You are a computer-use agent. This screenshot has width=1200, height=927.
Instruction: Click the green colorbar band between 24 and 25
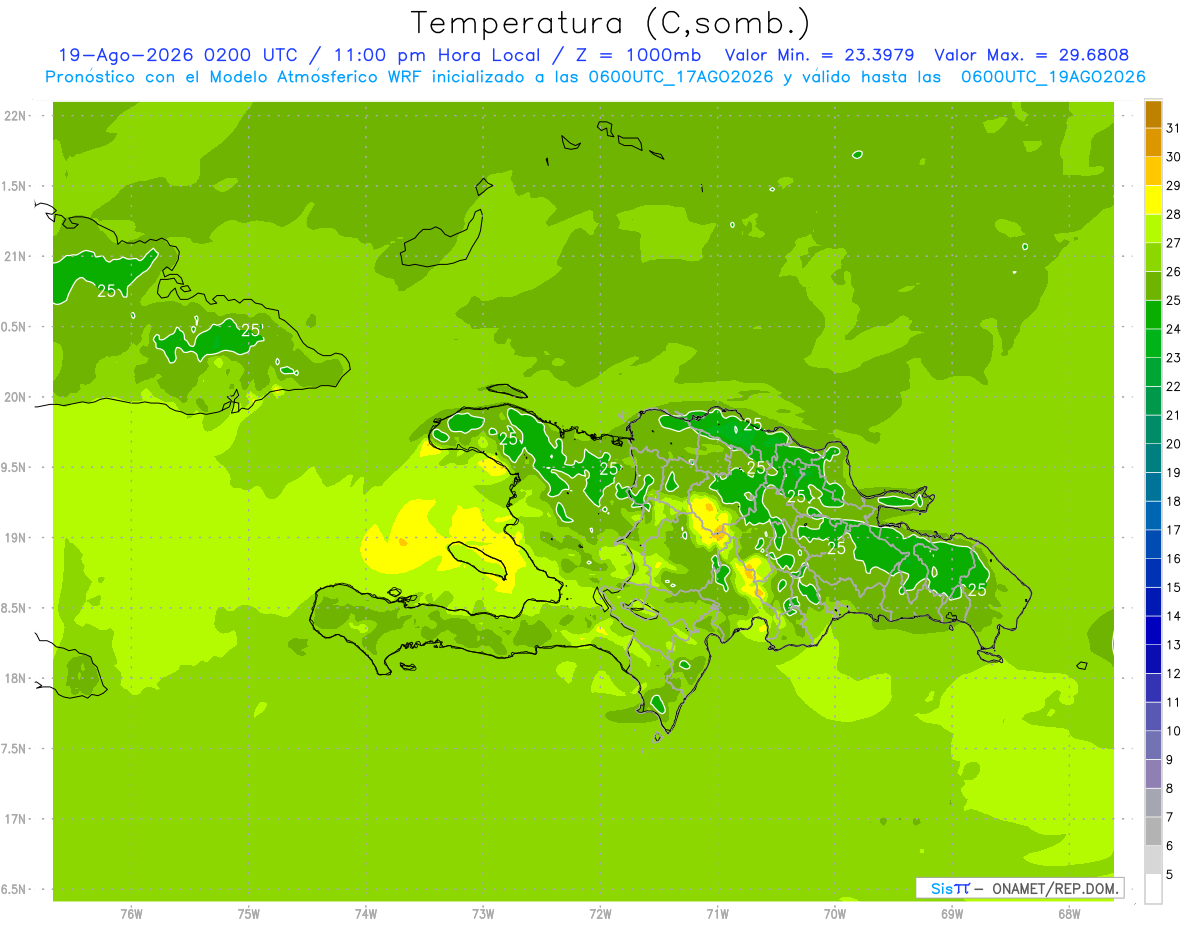tap(1153, 315)
